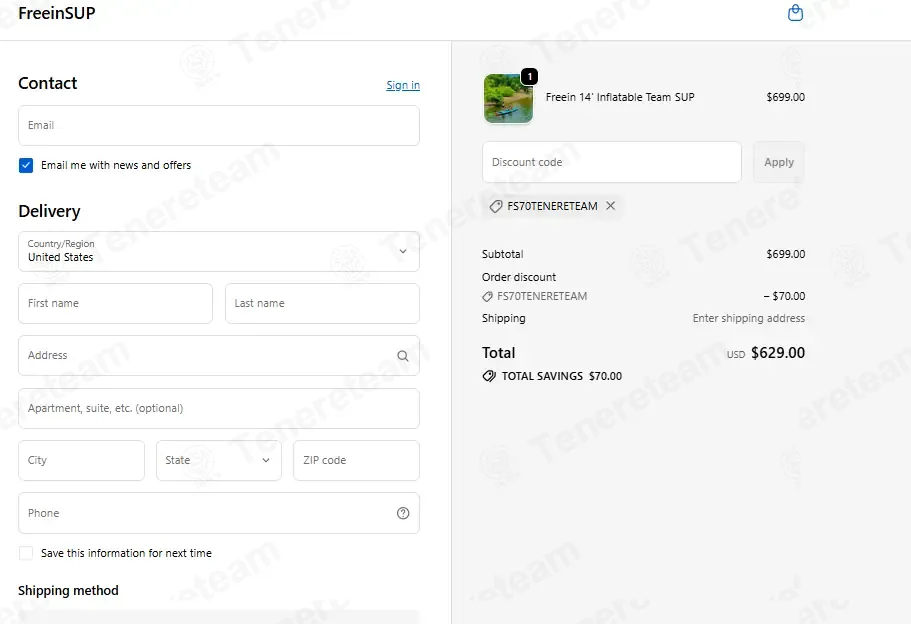Click the Subtotal amount $699.00

[786, 254]
